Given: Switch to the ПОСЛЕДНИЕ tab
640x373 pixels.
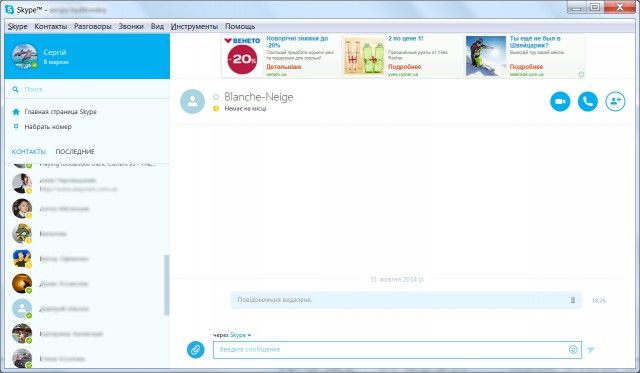Looking at the screenshot, I should pos(75,151).
